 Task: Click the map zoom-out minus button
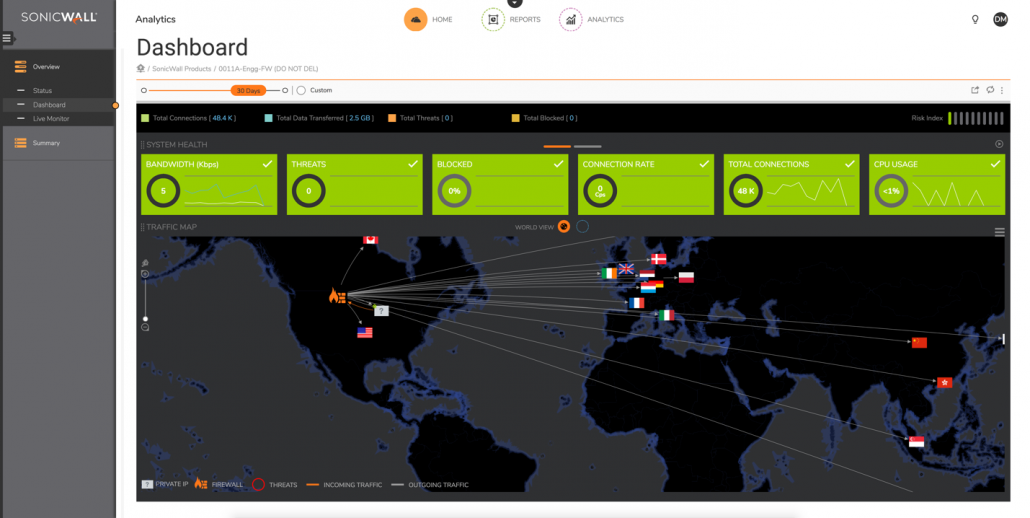coord(145,327)
